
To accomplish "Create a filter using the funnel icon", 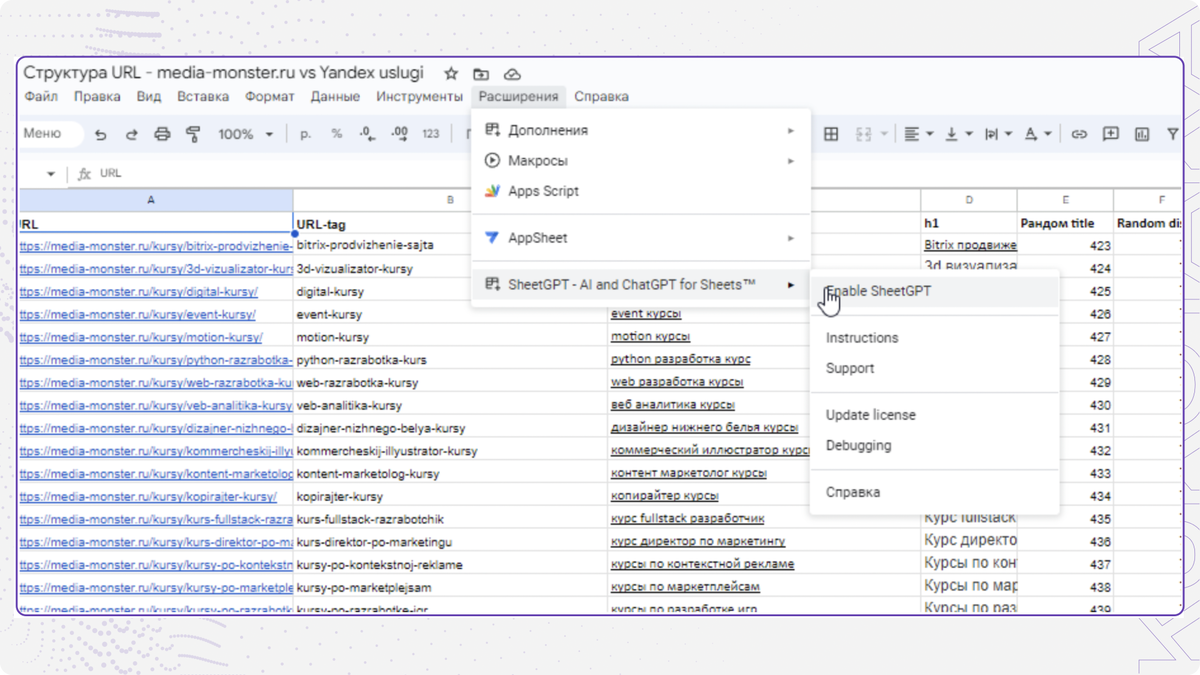I will 1173,134.
